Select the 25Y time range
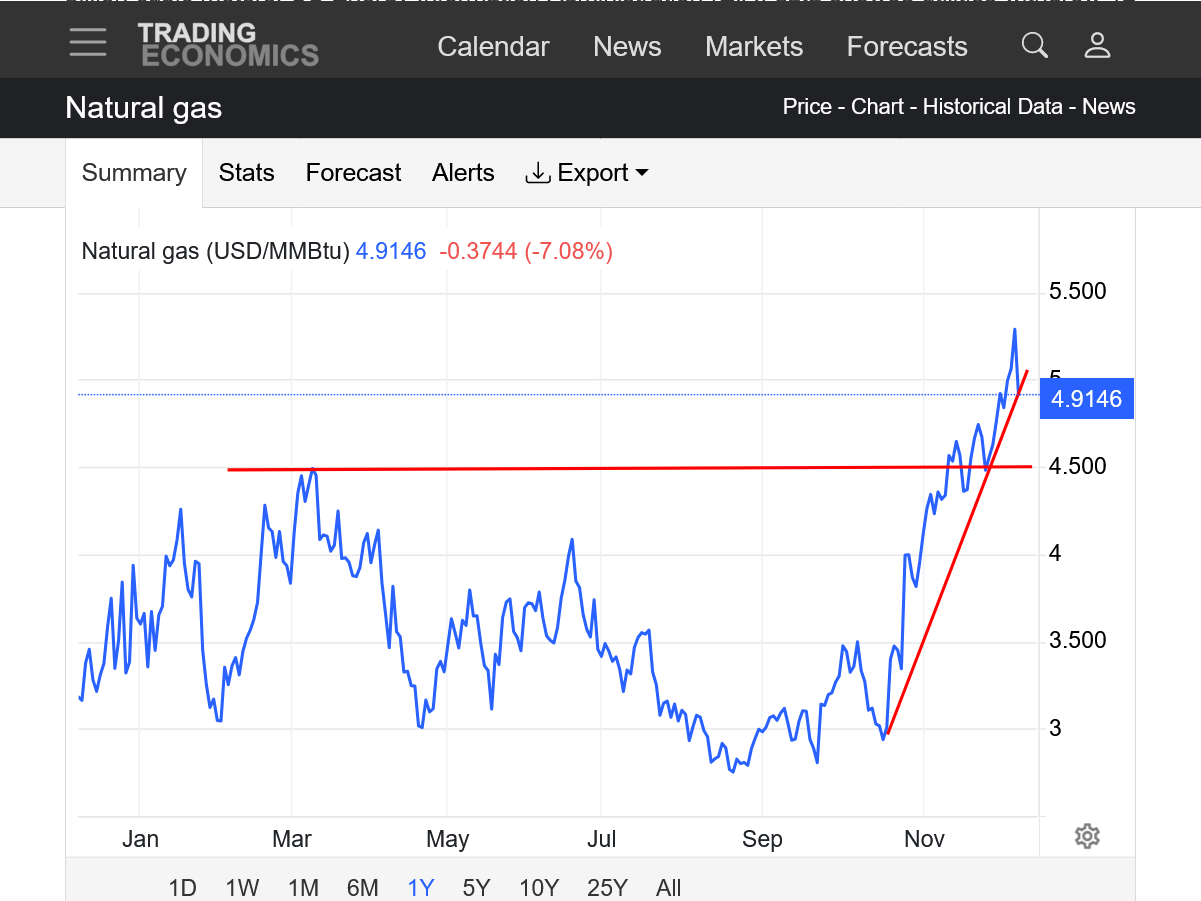The height and width of the screenshot is (901, 1201). point(607,887)
